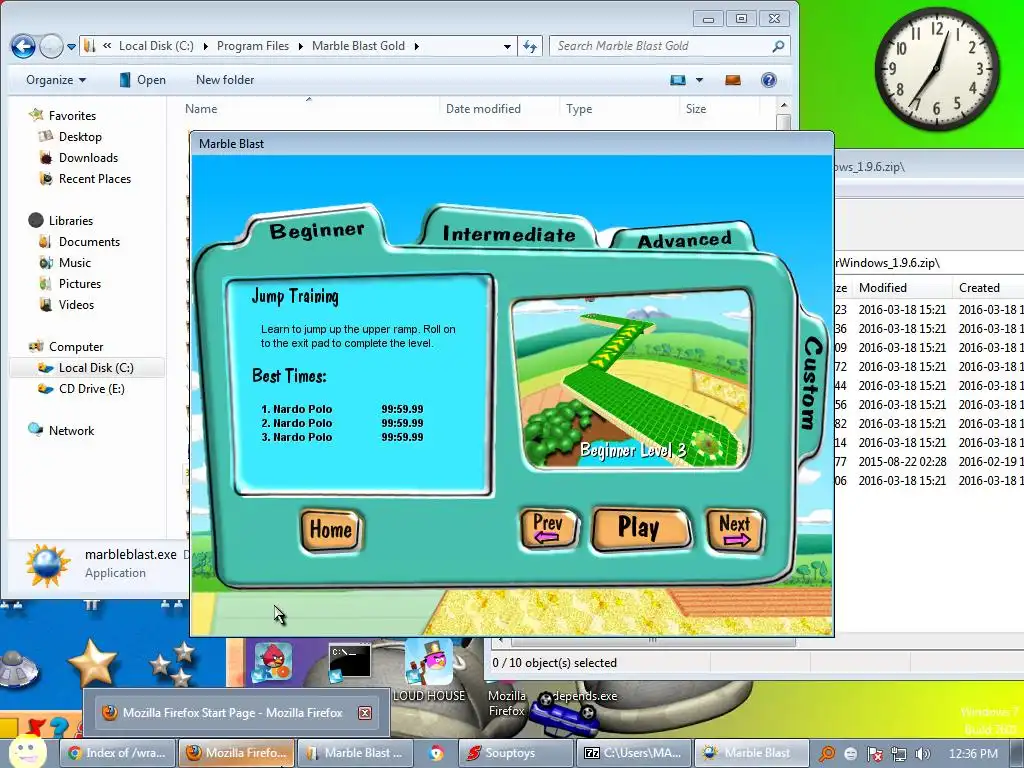
Task: Click the change view icon
Action: (x=678, y=80)
